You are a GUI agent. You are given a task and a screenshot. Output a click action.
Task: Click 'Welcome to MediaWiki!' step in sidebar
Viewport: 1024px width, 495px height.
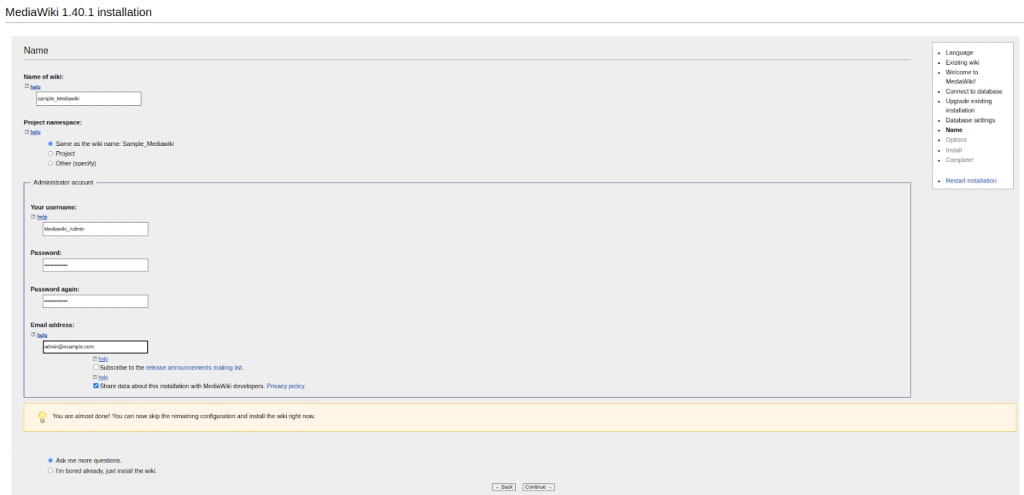[961, 77]
